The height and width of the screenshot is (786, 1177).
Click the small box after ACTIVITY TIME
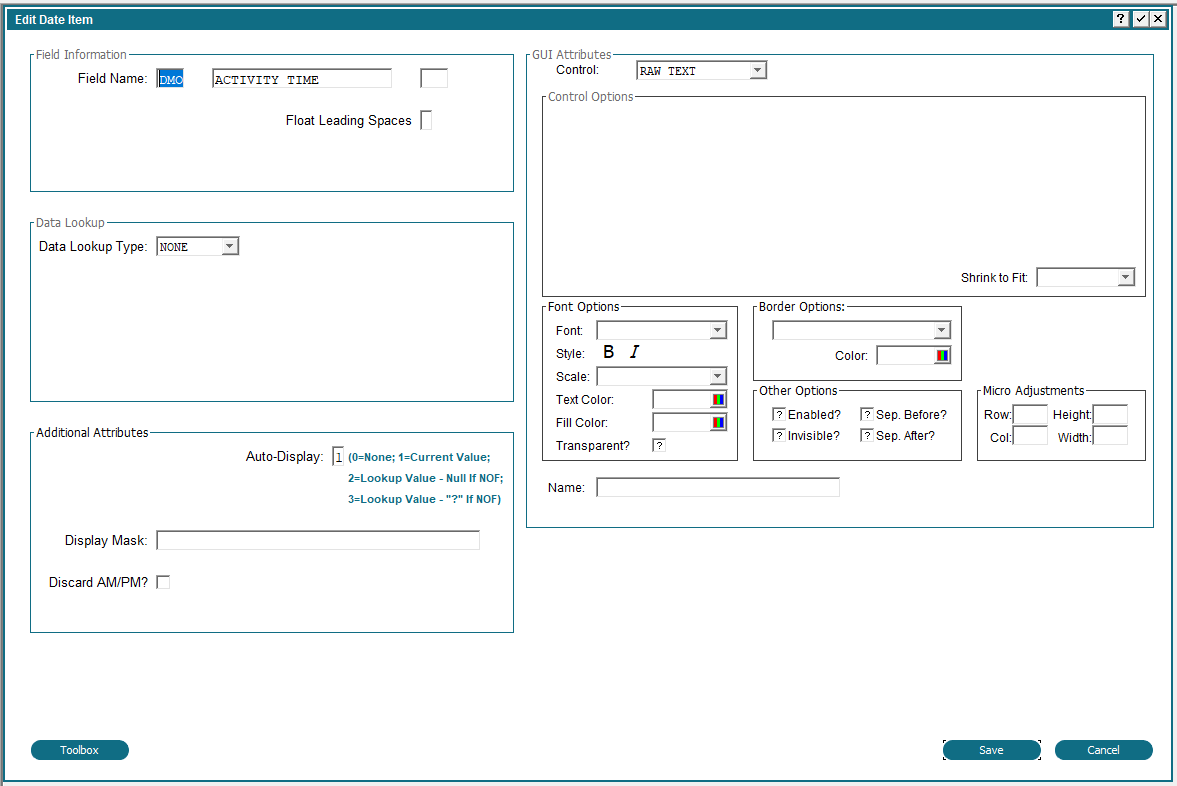pyautogui.click(x=434, y=78)
